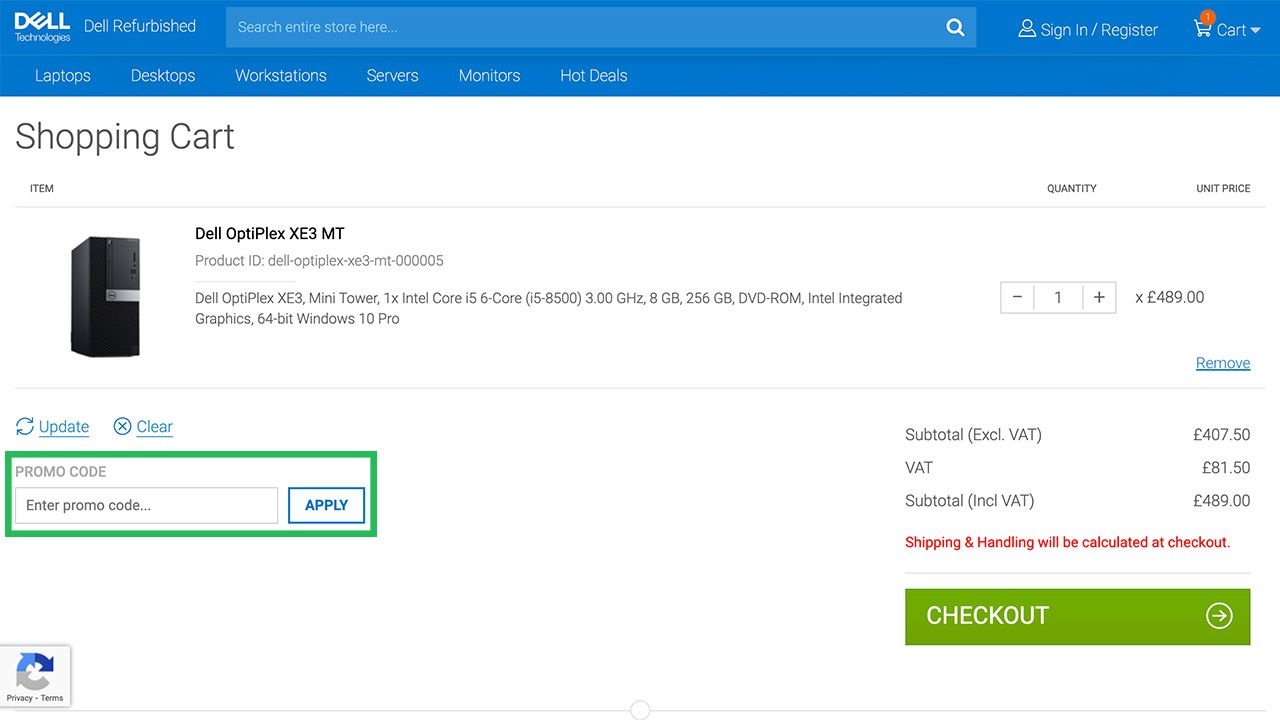Click the reCAPTCHA Privacy link
This screenshot has width=1280, height=720.
(x=19, y=698)
